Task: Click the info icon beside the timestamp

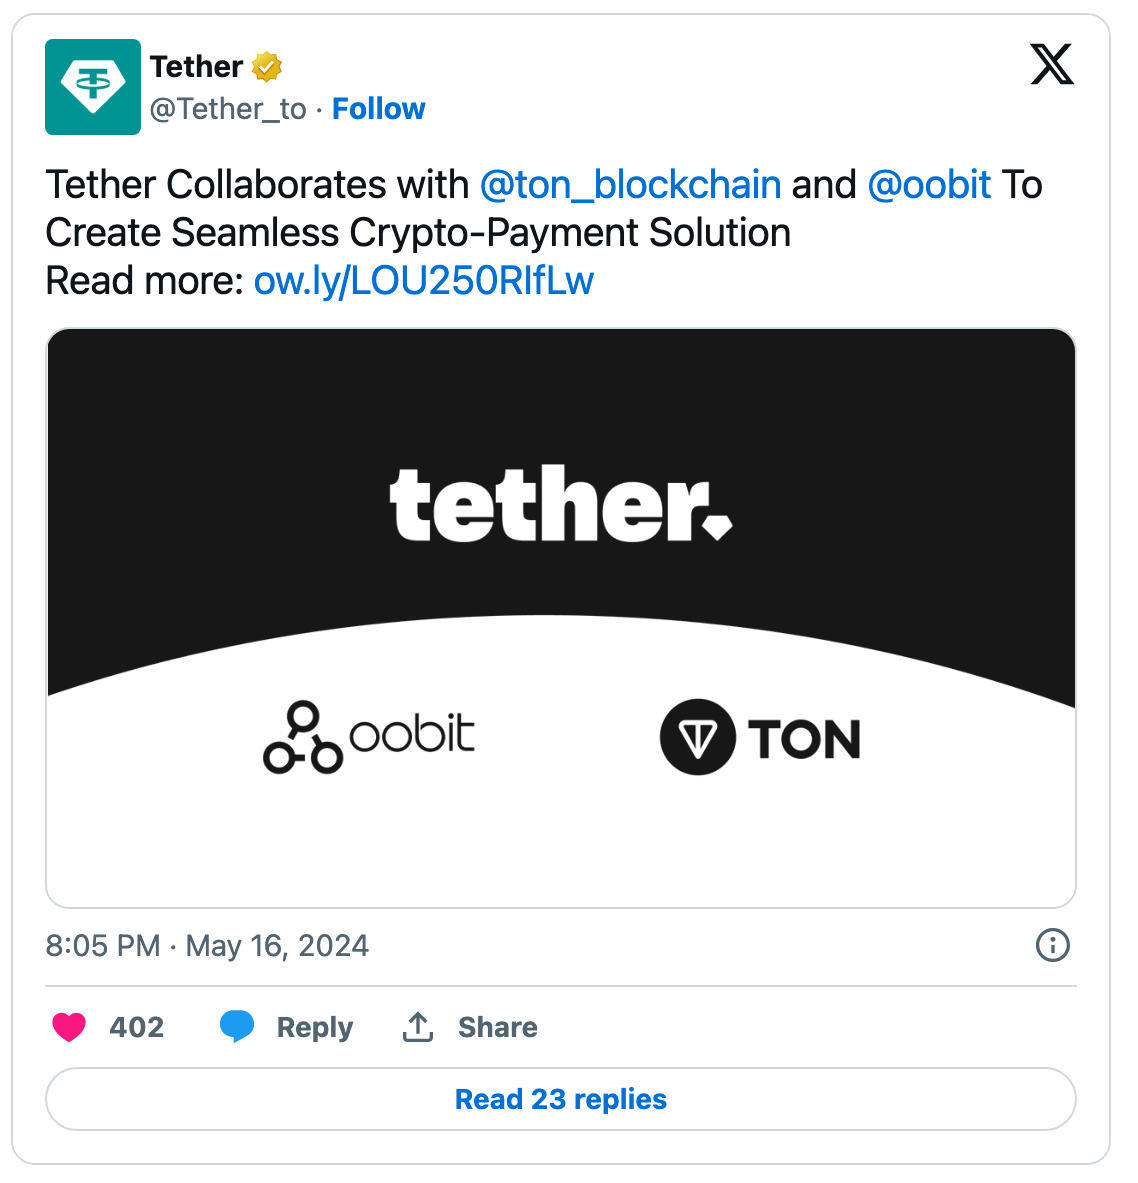Action: [1052, 945]
